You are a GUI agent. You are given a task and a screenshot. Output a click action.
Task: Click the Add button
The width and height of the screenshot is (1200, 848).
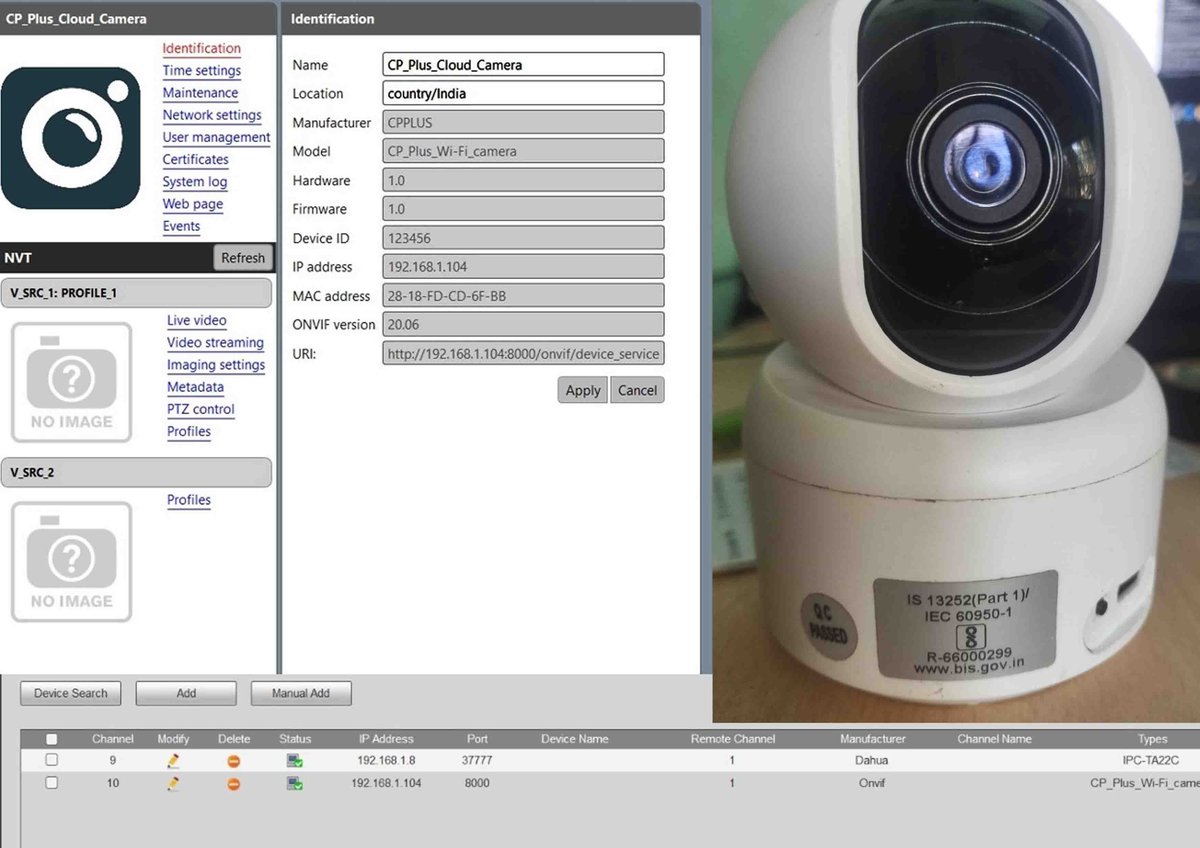click(x=186, y=693)
